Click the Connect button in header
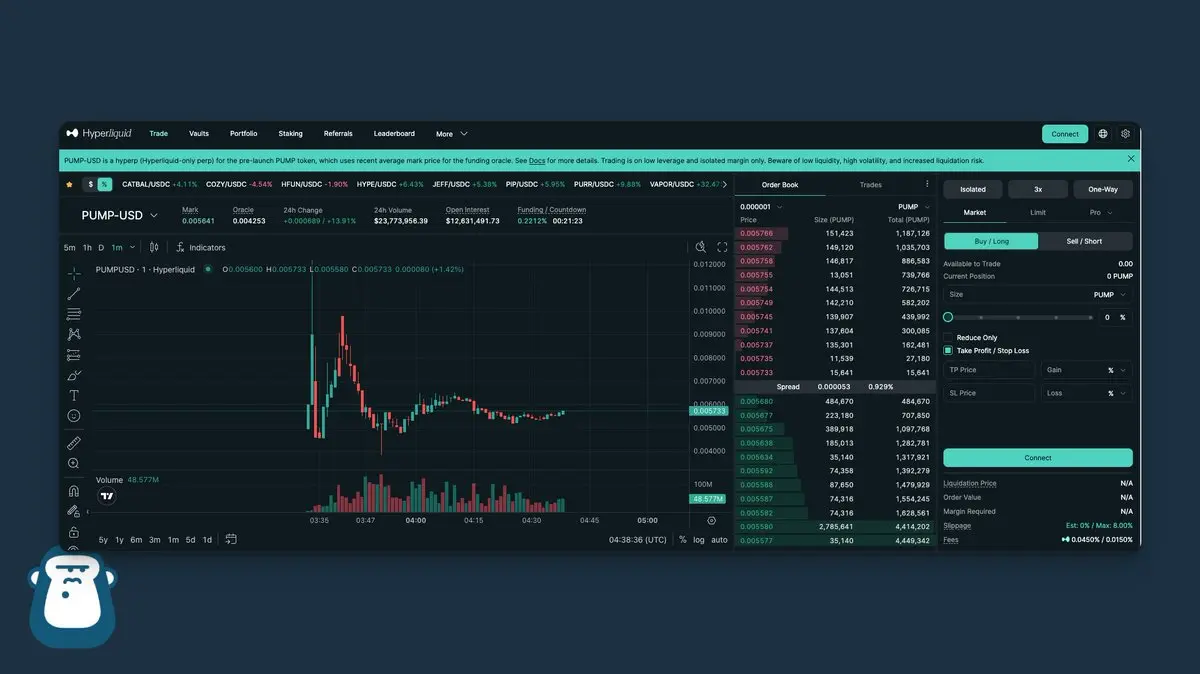The width and height of the screenshot is (1200, 674). [1065, 134]
